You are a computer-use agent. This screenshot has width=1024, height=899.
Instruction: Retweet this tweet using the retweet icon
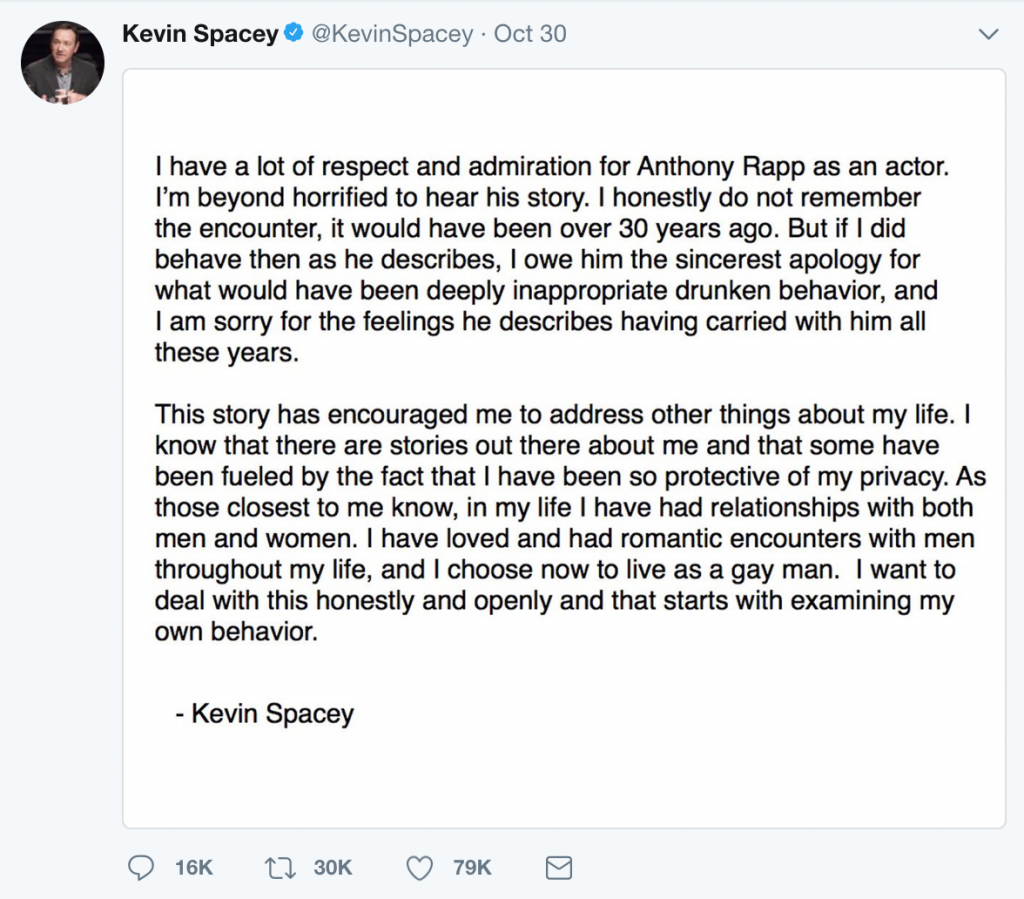(x=280, y=868)
